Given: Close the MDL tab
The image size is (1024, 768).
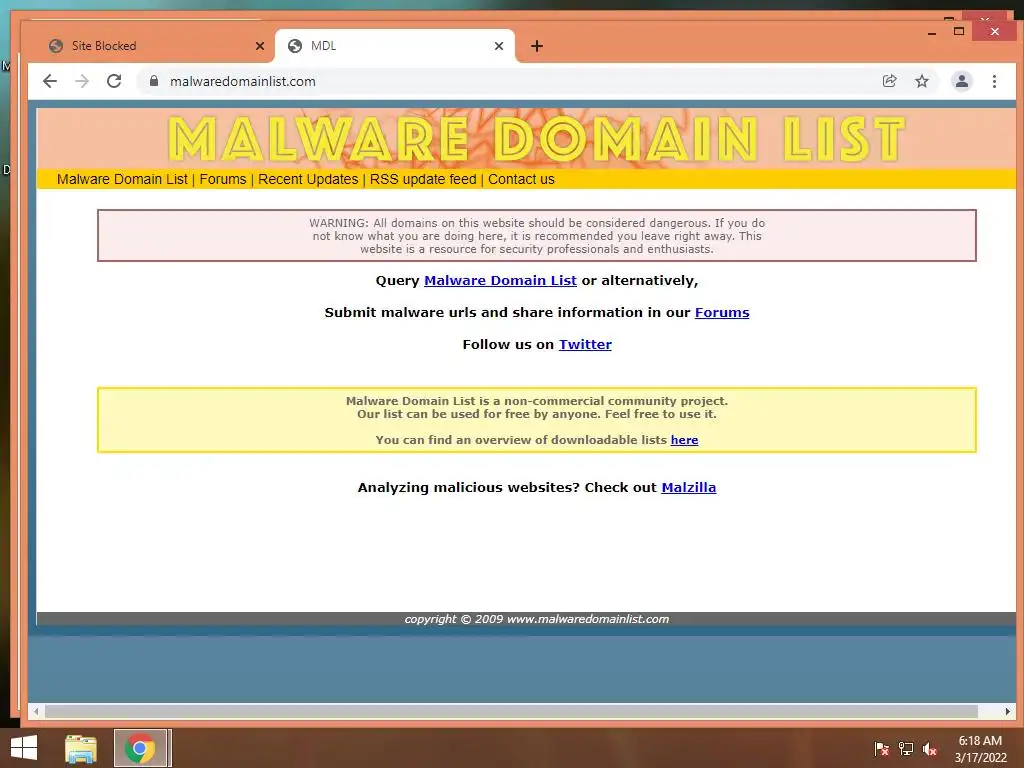Looking at the screenshot, I should click(x=499, y=46).
